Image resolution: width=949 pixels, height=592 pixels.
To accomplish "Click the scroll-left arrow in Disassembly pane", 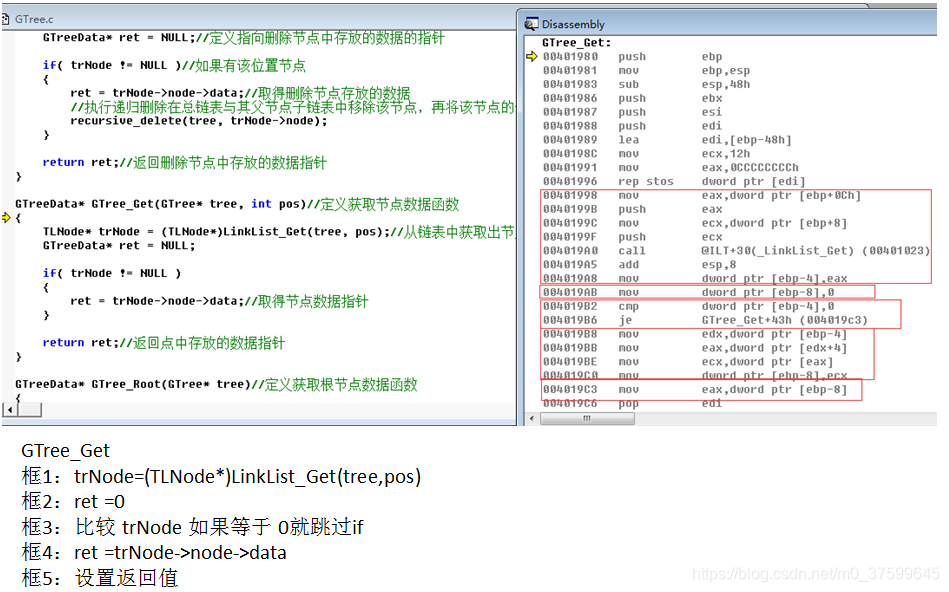I will coord(532,418).
